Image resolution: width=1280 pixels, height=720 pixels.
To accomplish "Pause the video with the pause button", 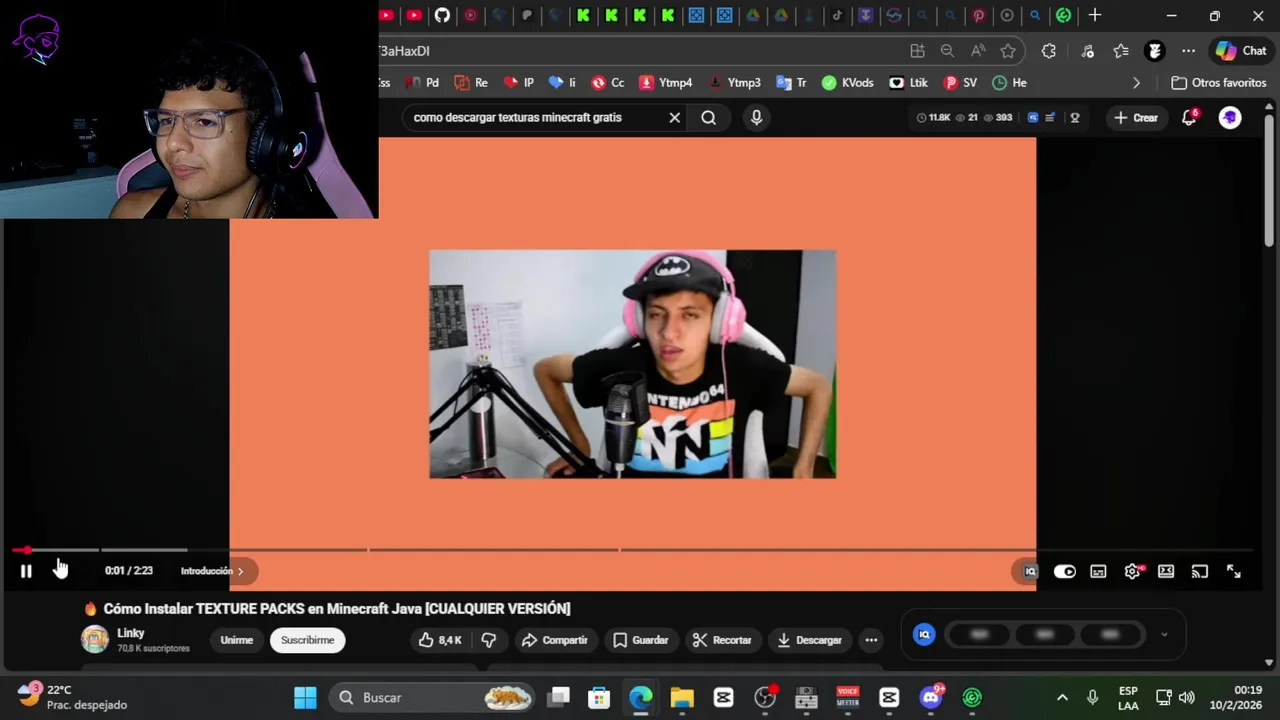I will click(x=26, y=571).
